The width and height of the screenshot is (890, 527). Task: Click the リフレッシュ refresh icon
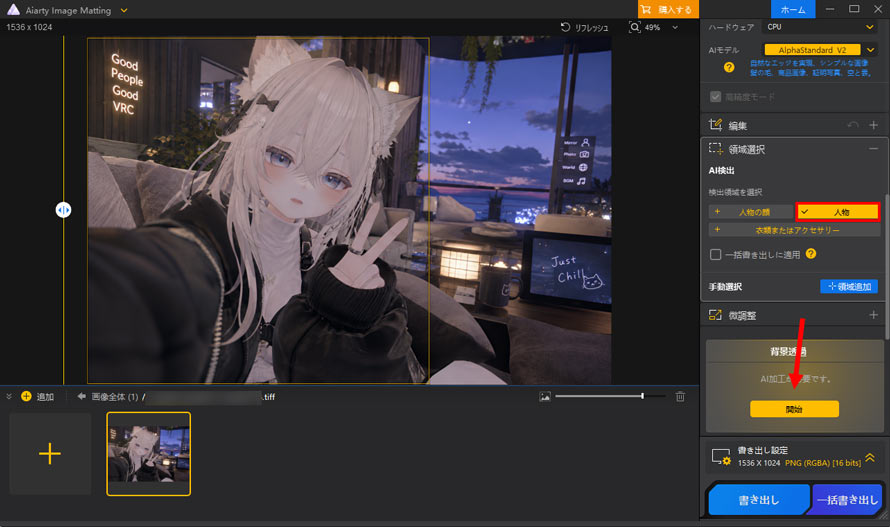pos(565,27)
